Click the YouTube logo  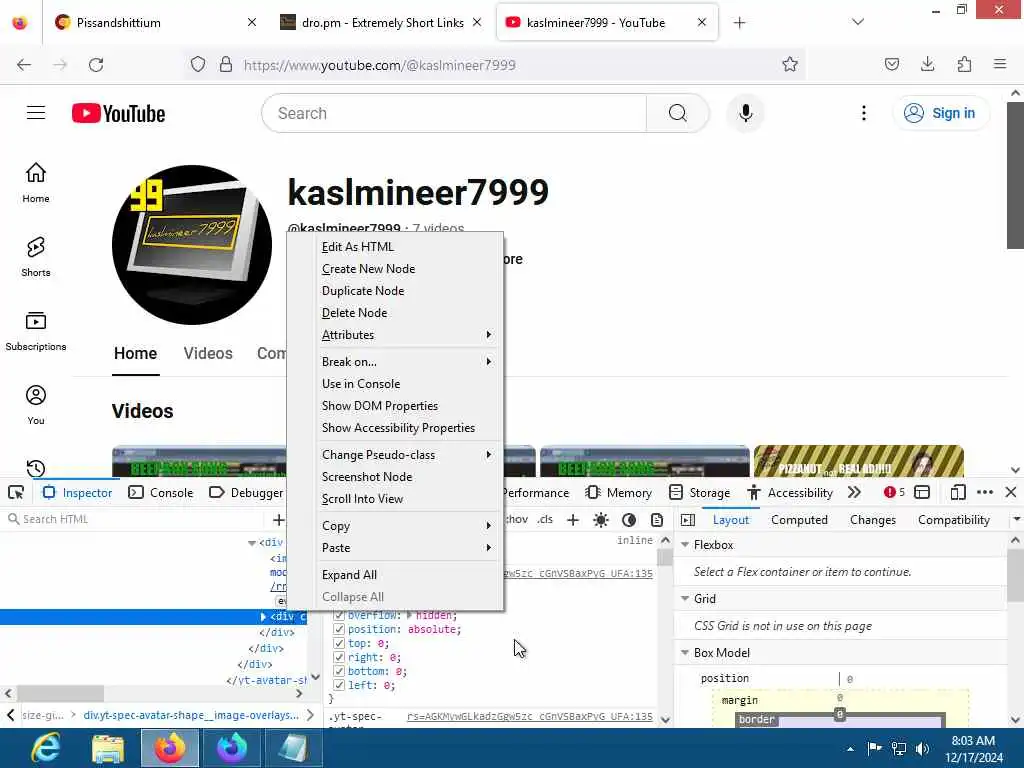118,113
